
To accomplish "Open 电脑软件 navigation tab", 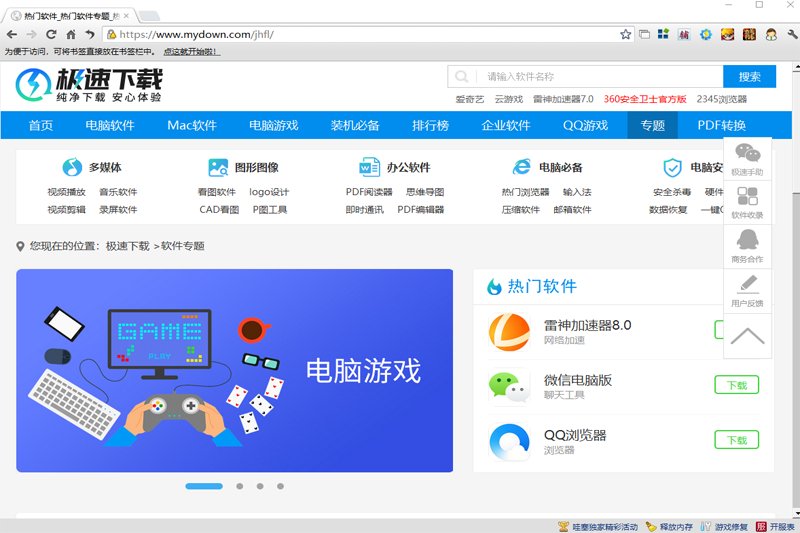I will (x=110, y=125).
